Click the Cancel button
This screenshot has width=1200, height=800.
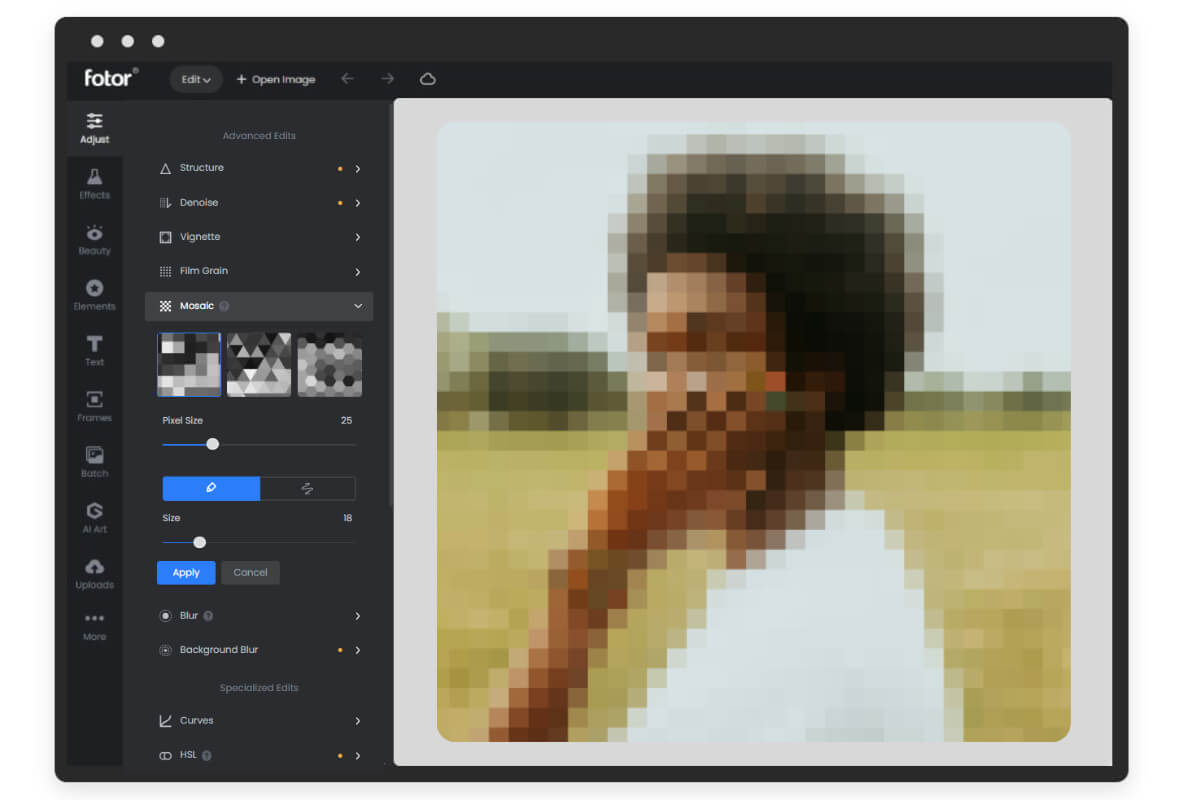[250, 573]
